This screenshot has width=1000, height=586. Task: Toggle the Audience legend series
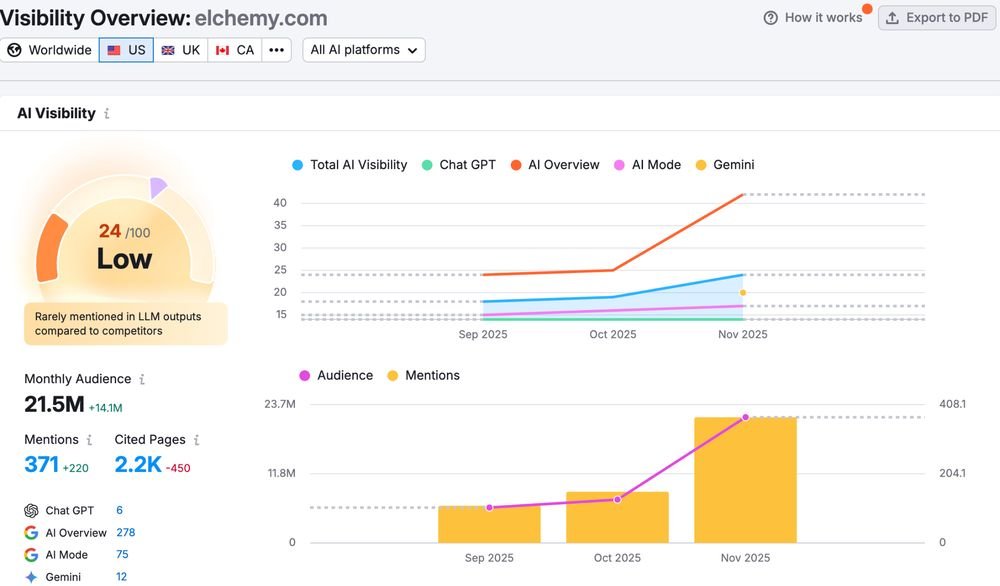click(x=336, y=376)
